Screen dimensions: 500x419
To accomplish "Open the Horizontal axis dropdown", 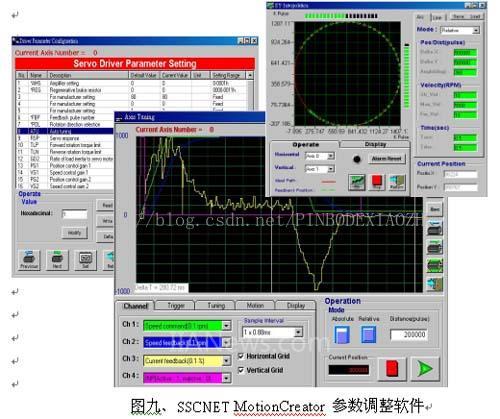I will [x=330, y=156].
